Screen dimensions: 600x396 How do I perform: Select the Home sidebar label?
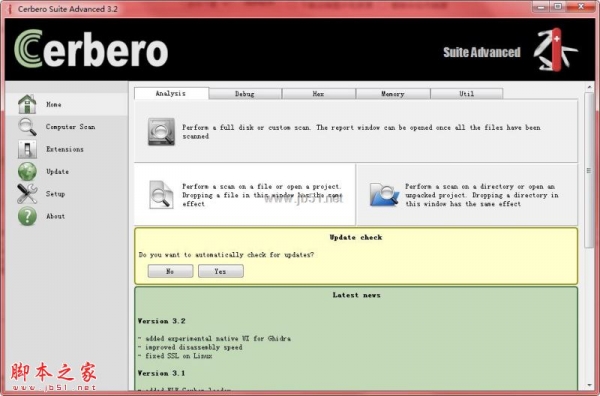click(54, 104)
